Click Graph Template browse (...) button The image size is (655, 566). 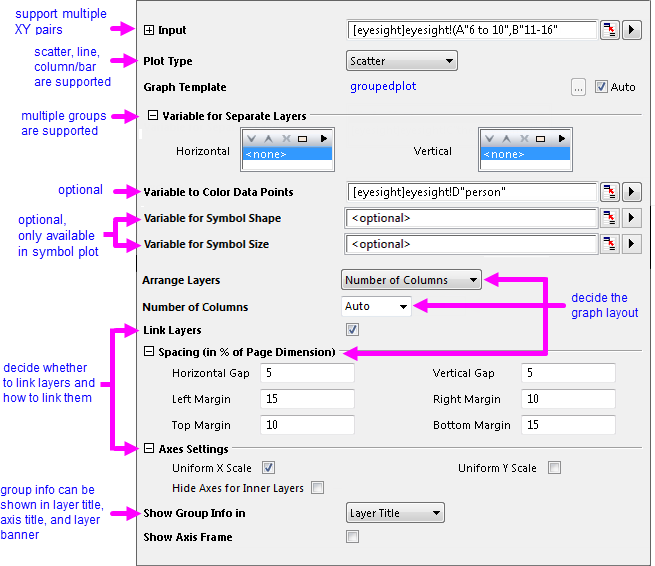click(x=579, y=87)
